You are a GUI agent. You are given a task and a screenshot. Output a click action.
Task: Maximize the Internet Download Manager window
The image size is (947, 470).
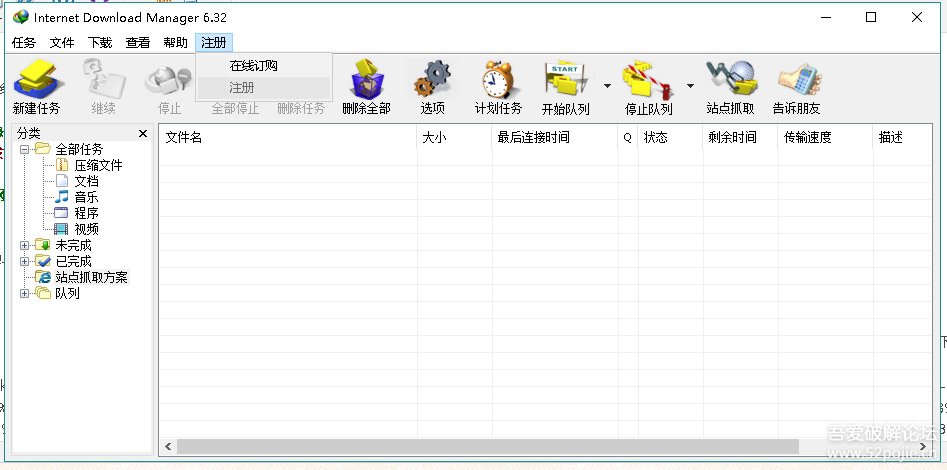pos(871,18)
